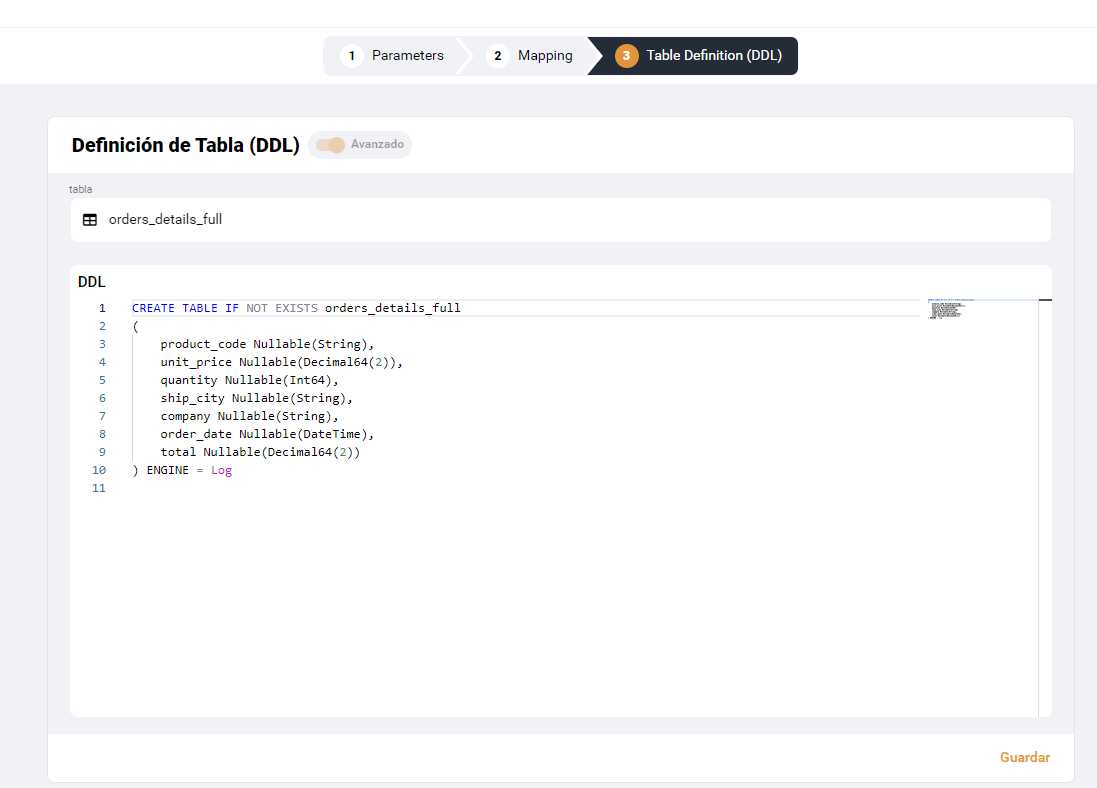Click the DDL editor vertical scrollbar
This screenshot has width=1097, height=788.
pyautogui.click(x=1045, y=500)
